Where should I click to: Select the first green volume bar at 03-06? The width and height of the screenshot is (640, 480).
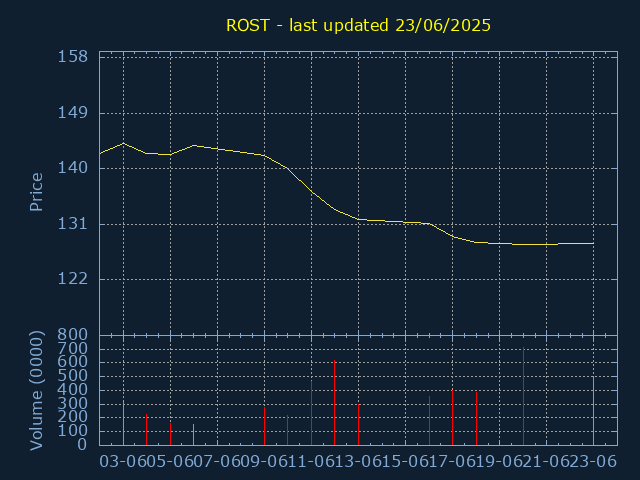pyautogui.click(x=123, y=423)
